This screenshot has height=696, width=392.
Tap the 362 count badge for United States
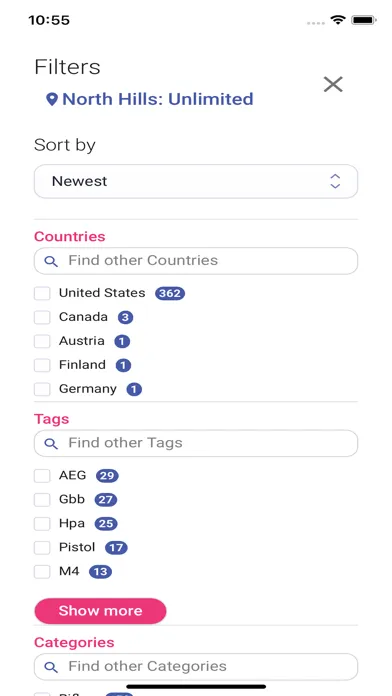(x=170, y=293)
